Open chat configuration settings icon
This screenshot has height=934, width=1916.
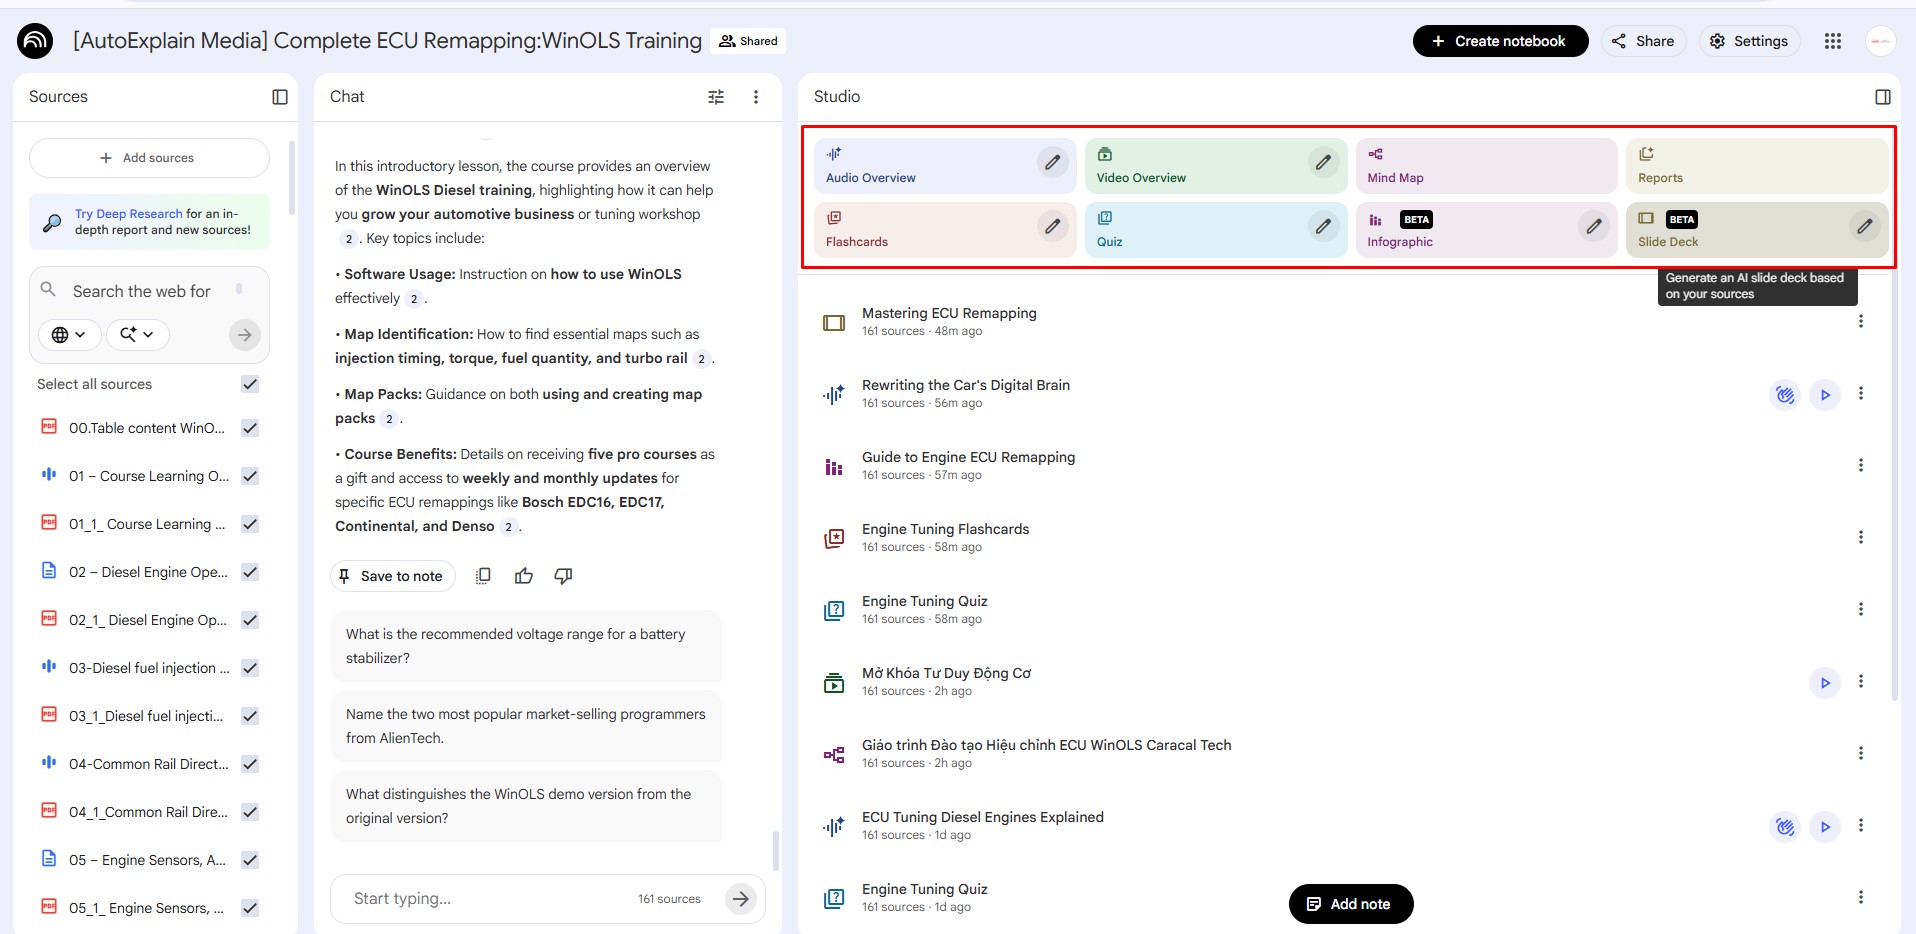click(x=716, y=97)
